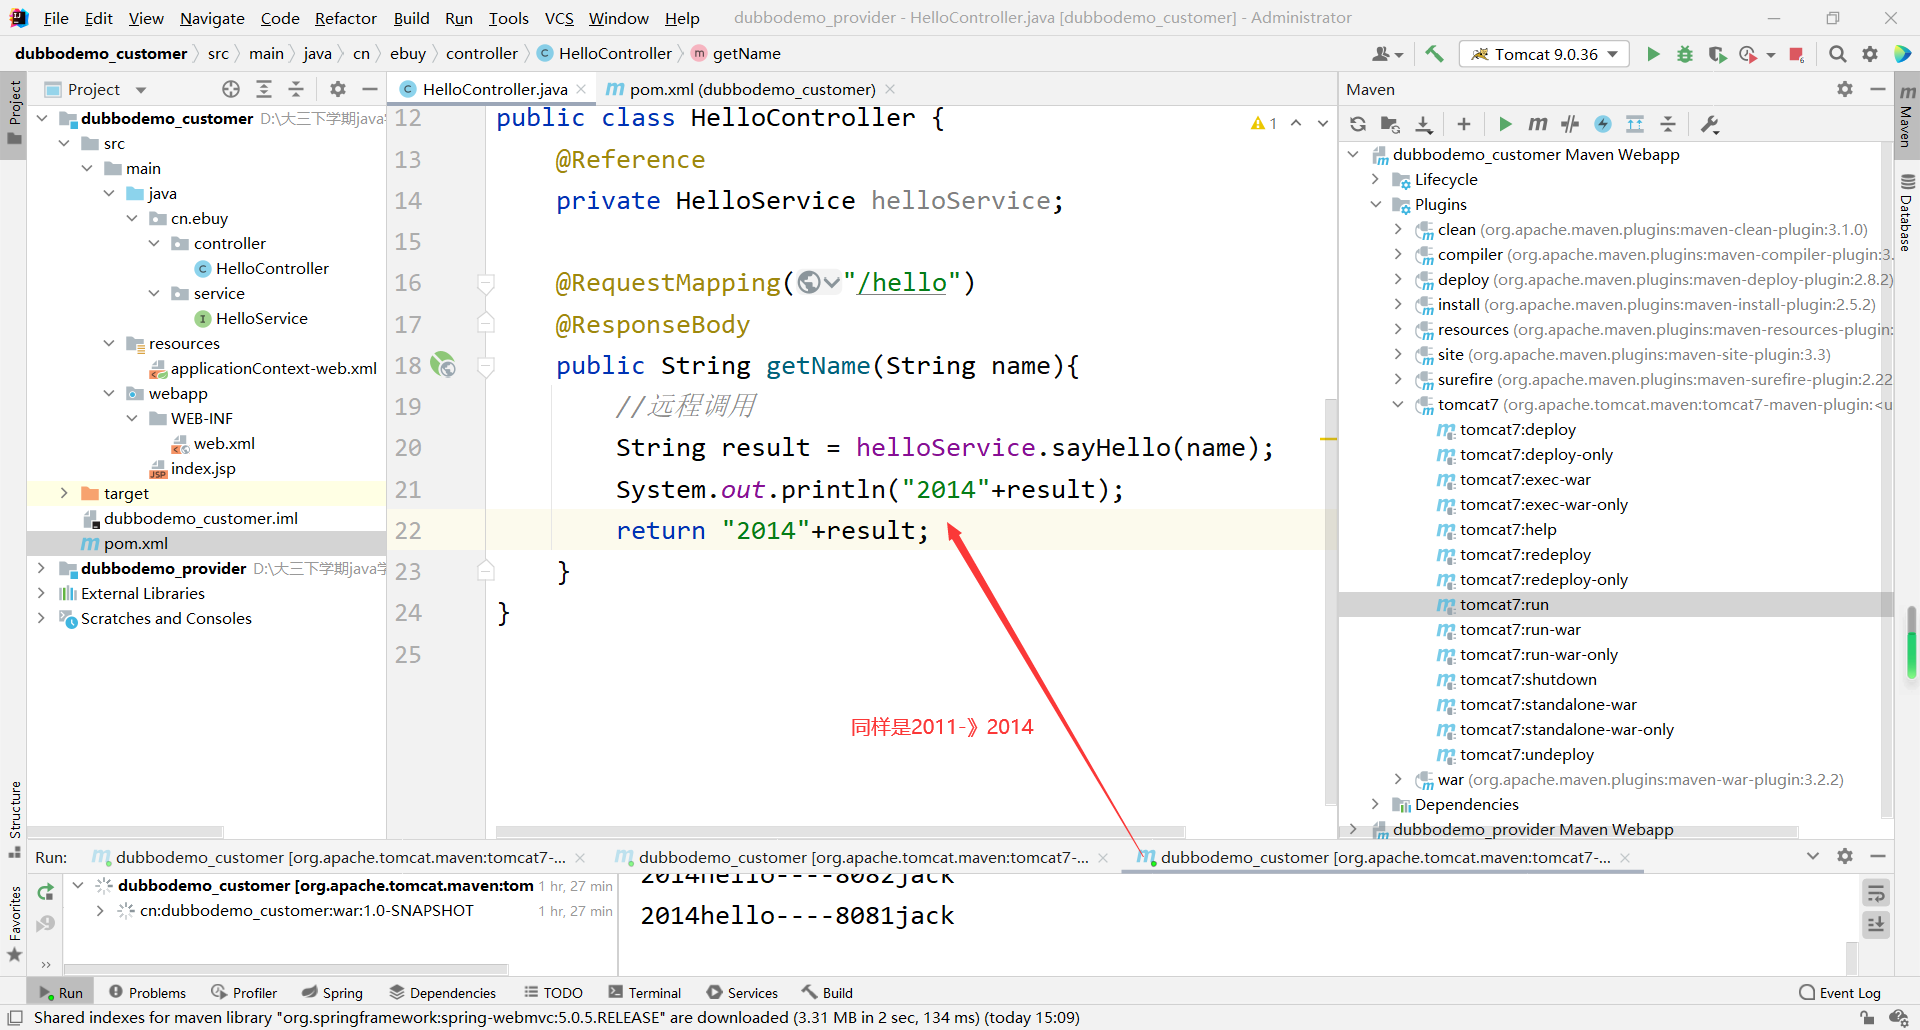Open Maven settings wrench

(1710, 124)
